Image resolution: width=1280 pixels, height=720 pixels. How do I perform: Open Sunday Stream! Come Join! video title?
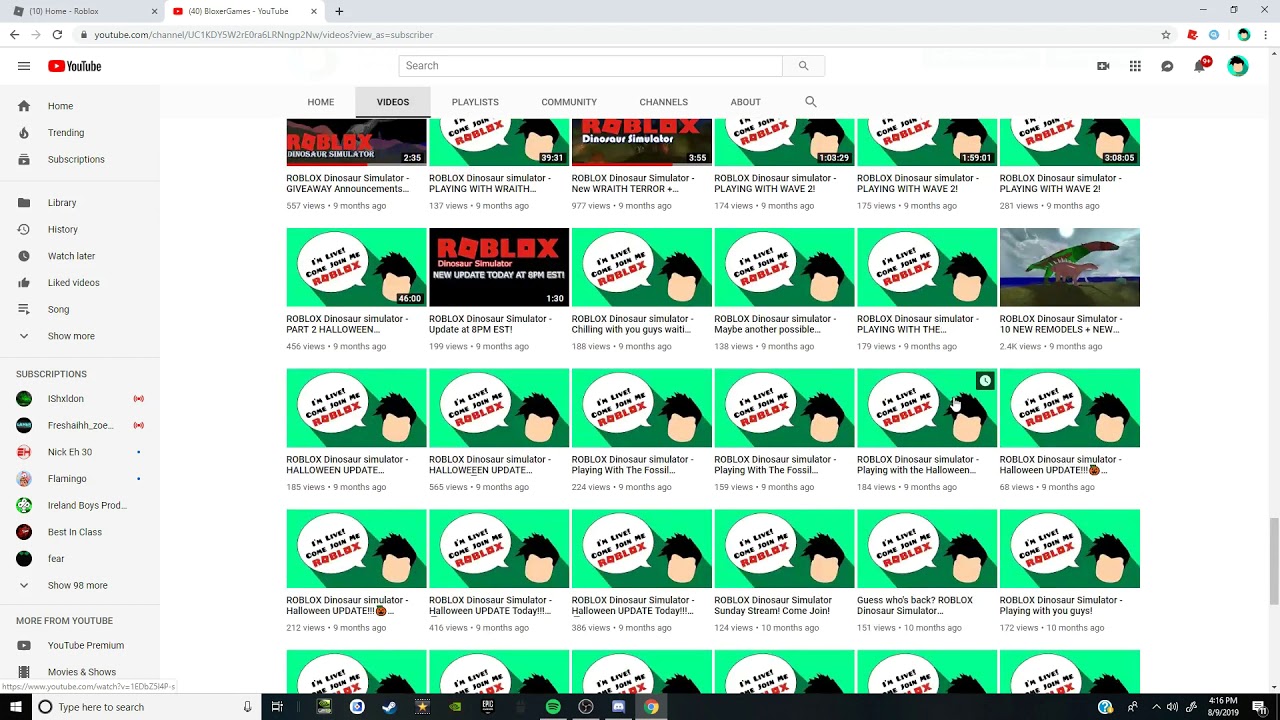click(773, 606)
